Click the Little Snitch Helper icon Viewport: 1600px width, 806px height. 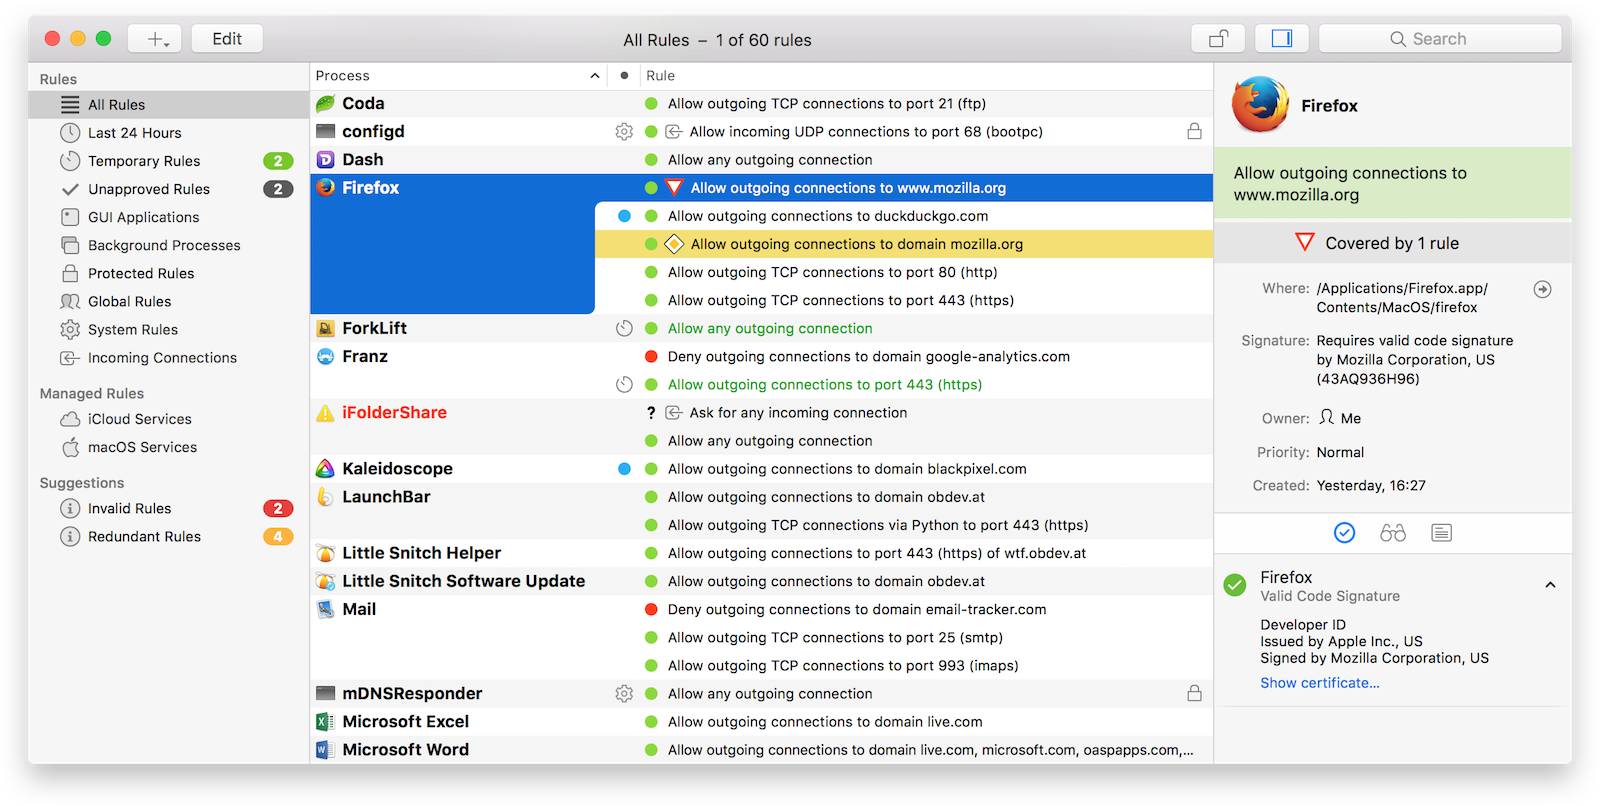pos(325,553)
